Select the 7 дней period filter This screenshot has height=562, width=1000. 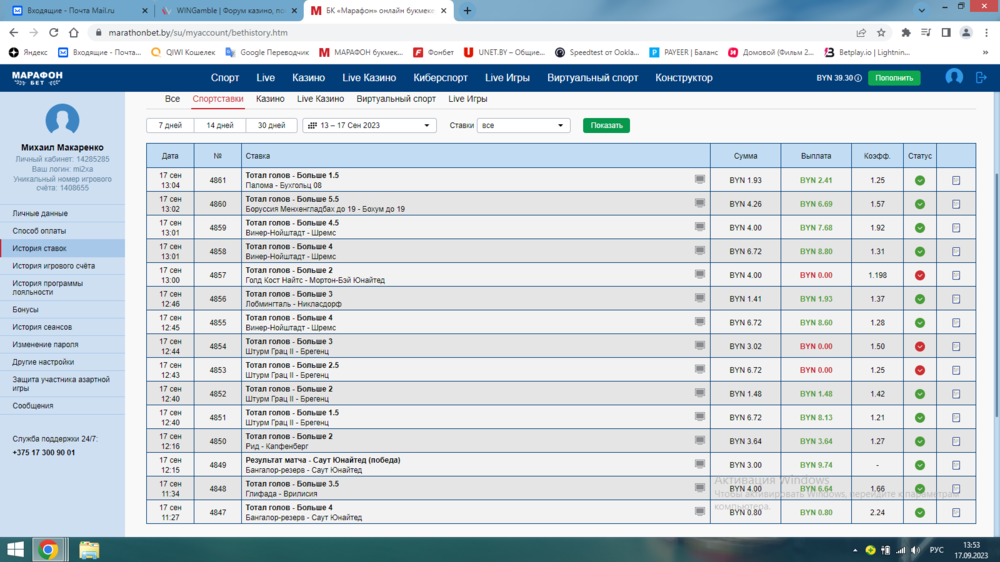(x=170, y=126)
